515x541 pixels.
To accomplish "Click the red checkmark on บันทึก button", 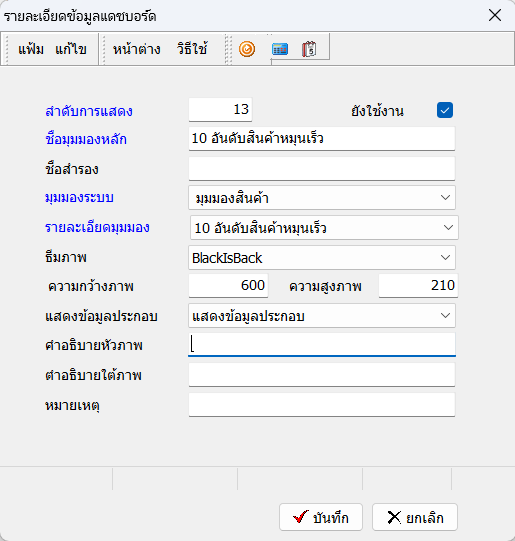I will pos(300,517).
